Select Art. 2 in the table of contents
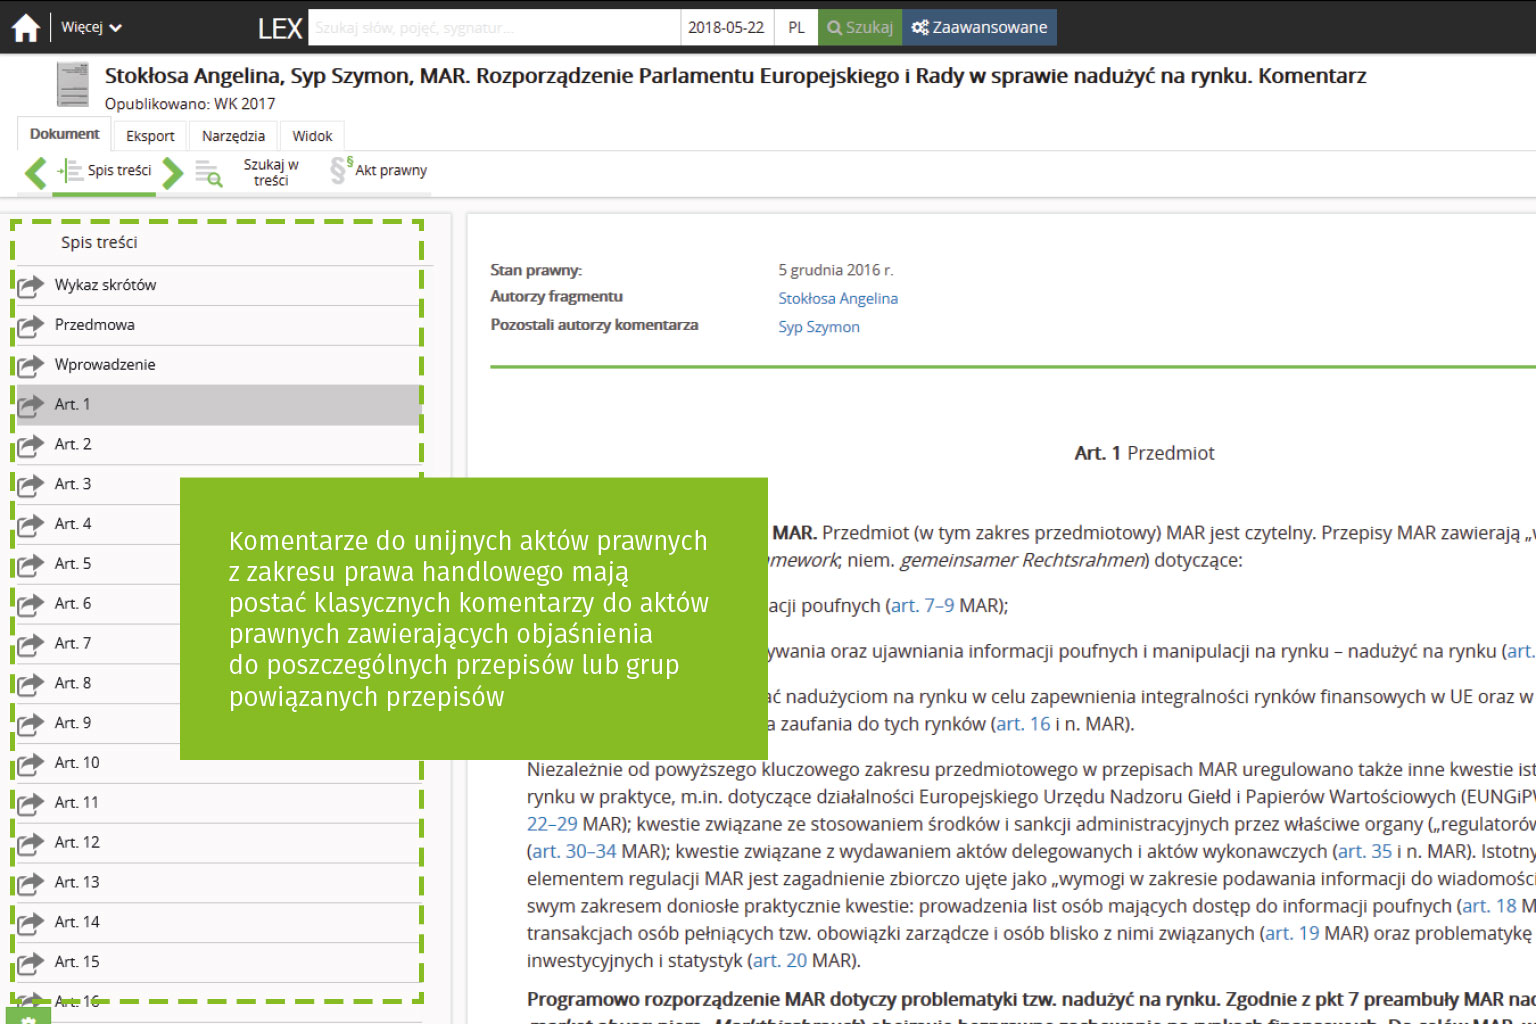Screen dimensions: 1536x1024 pos(73,444)
